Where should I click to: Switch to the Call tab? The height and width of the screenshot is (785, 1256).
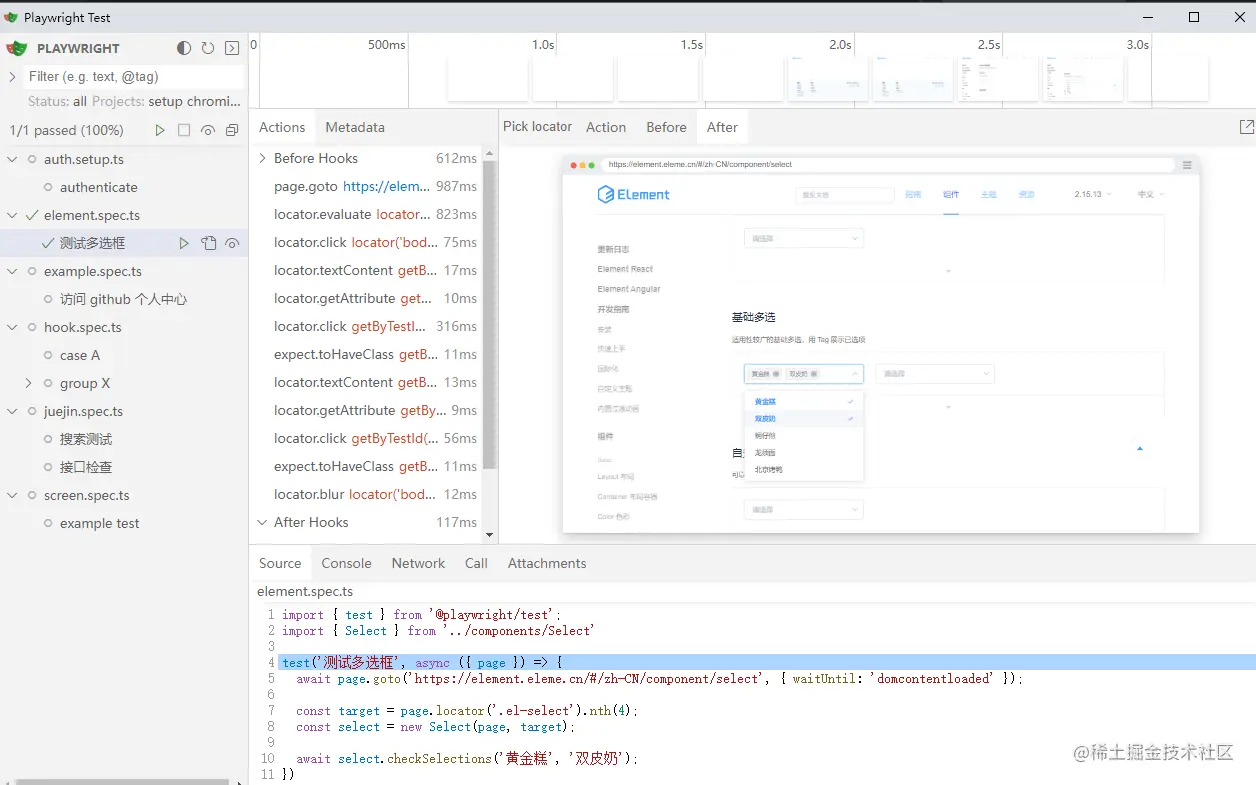coord(476,563)
